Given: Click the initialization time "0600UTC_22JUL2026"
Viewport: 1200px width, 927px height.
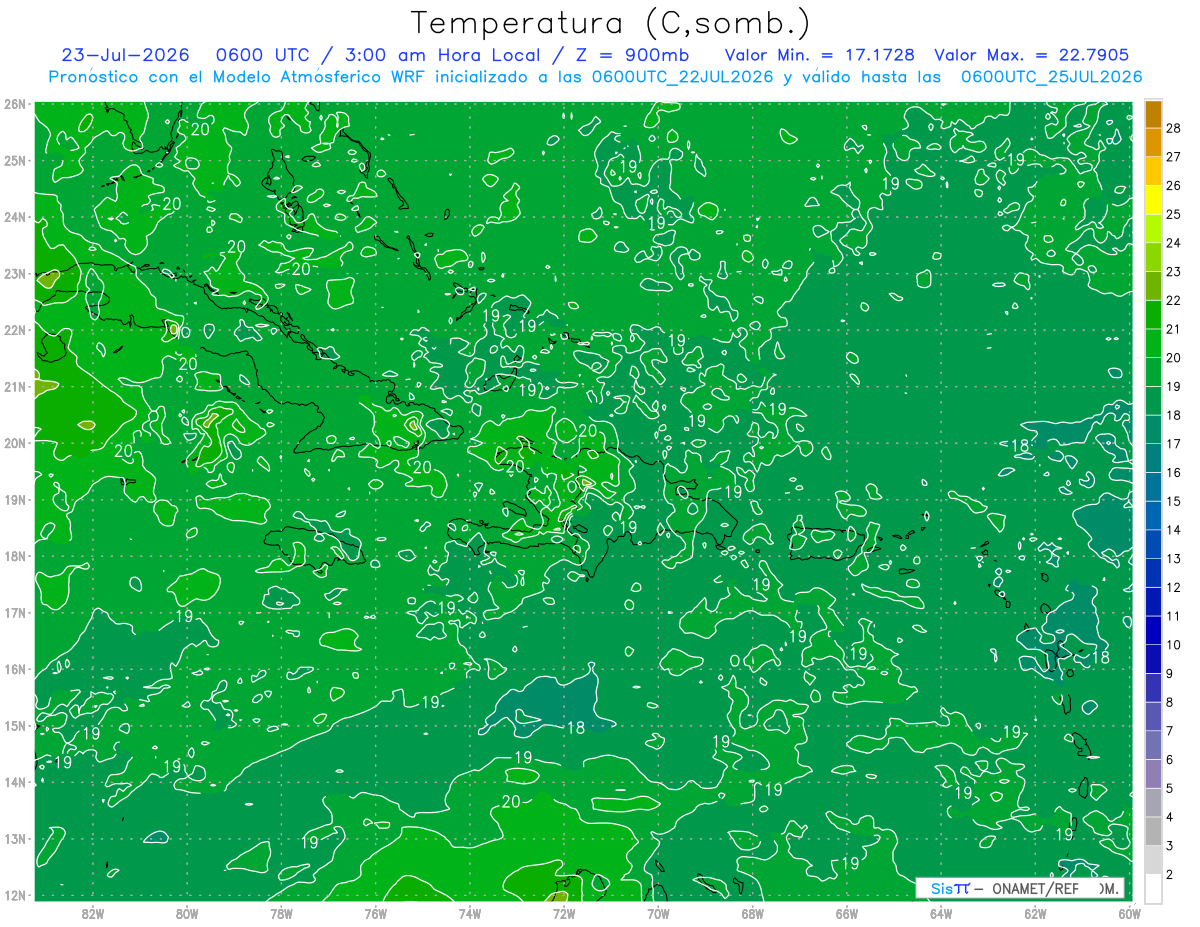Looking at the screenshot, I should click(x=682, y=77).
